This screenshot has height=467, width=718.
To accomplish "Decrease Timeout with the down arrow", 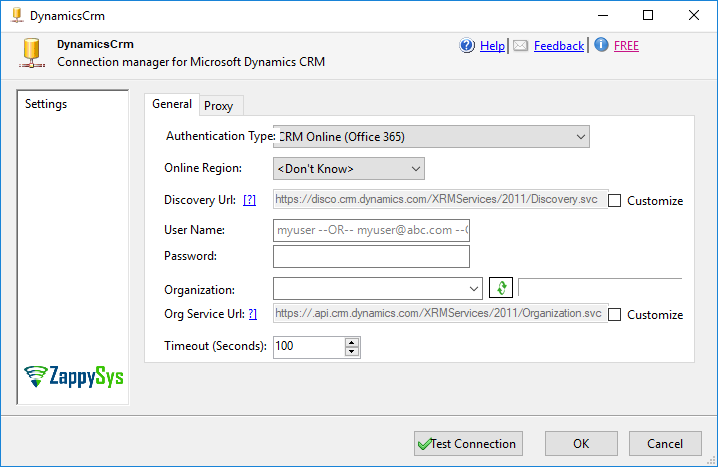I will click(x=352, y=352).
